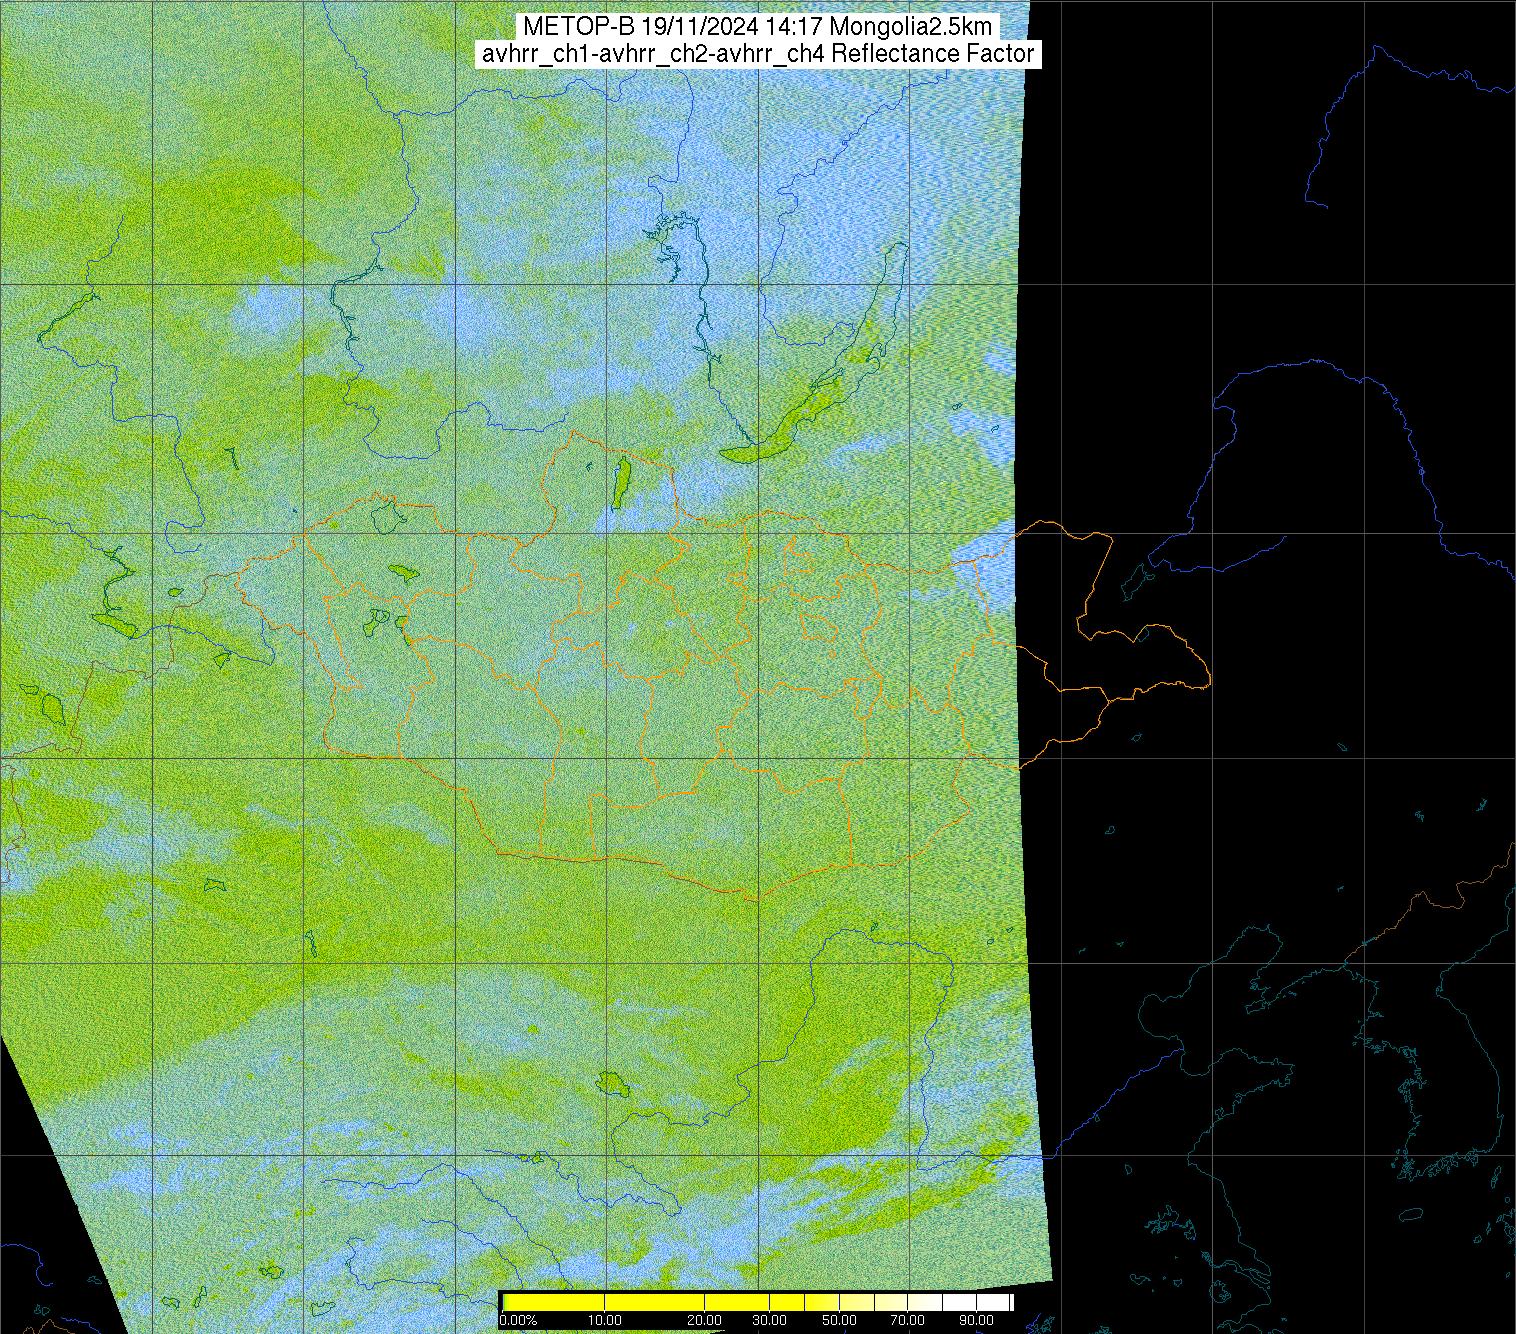Click the 70.00 scale label
Image resolution: width=1516 pixels, height=1334 pixels.
[908, 1321]
